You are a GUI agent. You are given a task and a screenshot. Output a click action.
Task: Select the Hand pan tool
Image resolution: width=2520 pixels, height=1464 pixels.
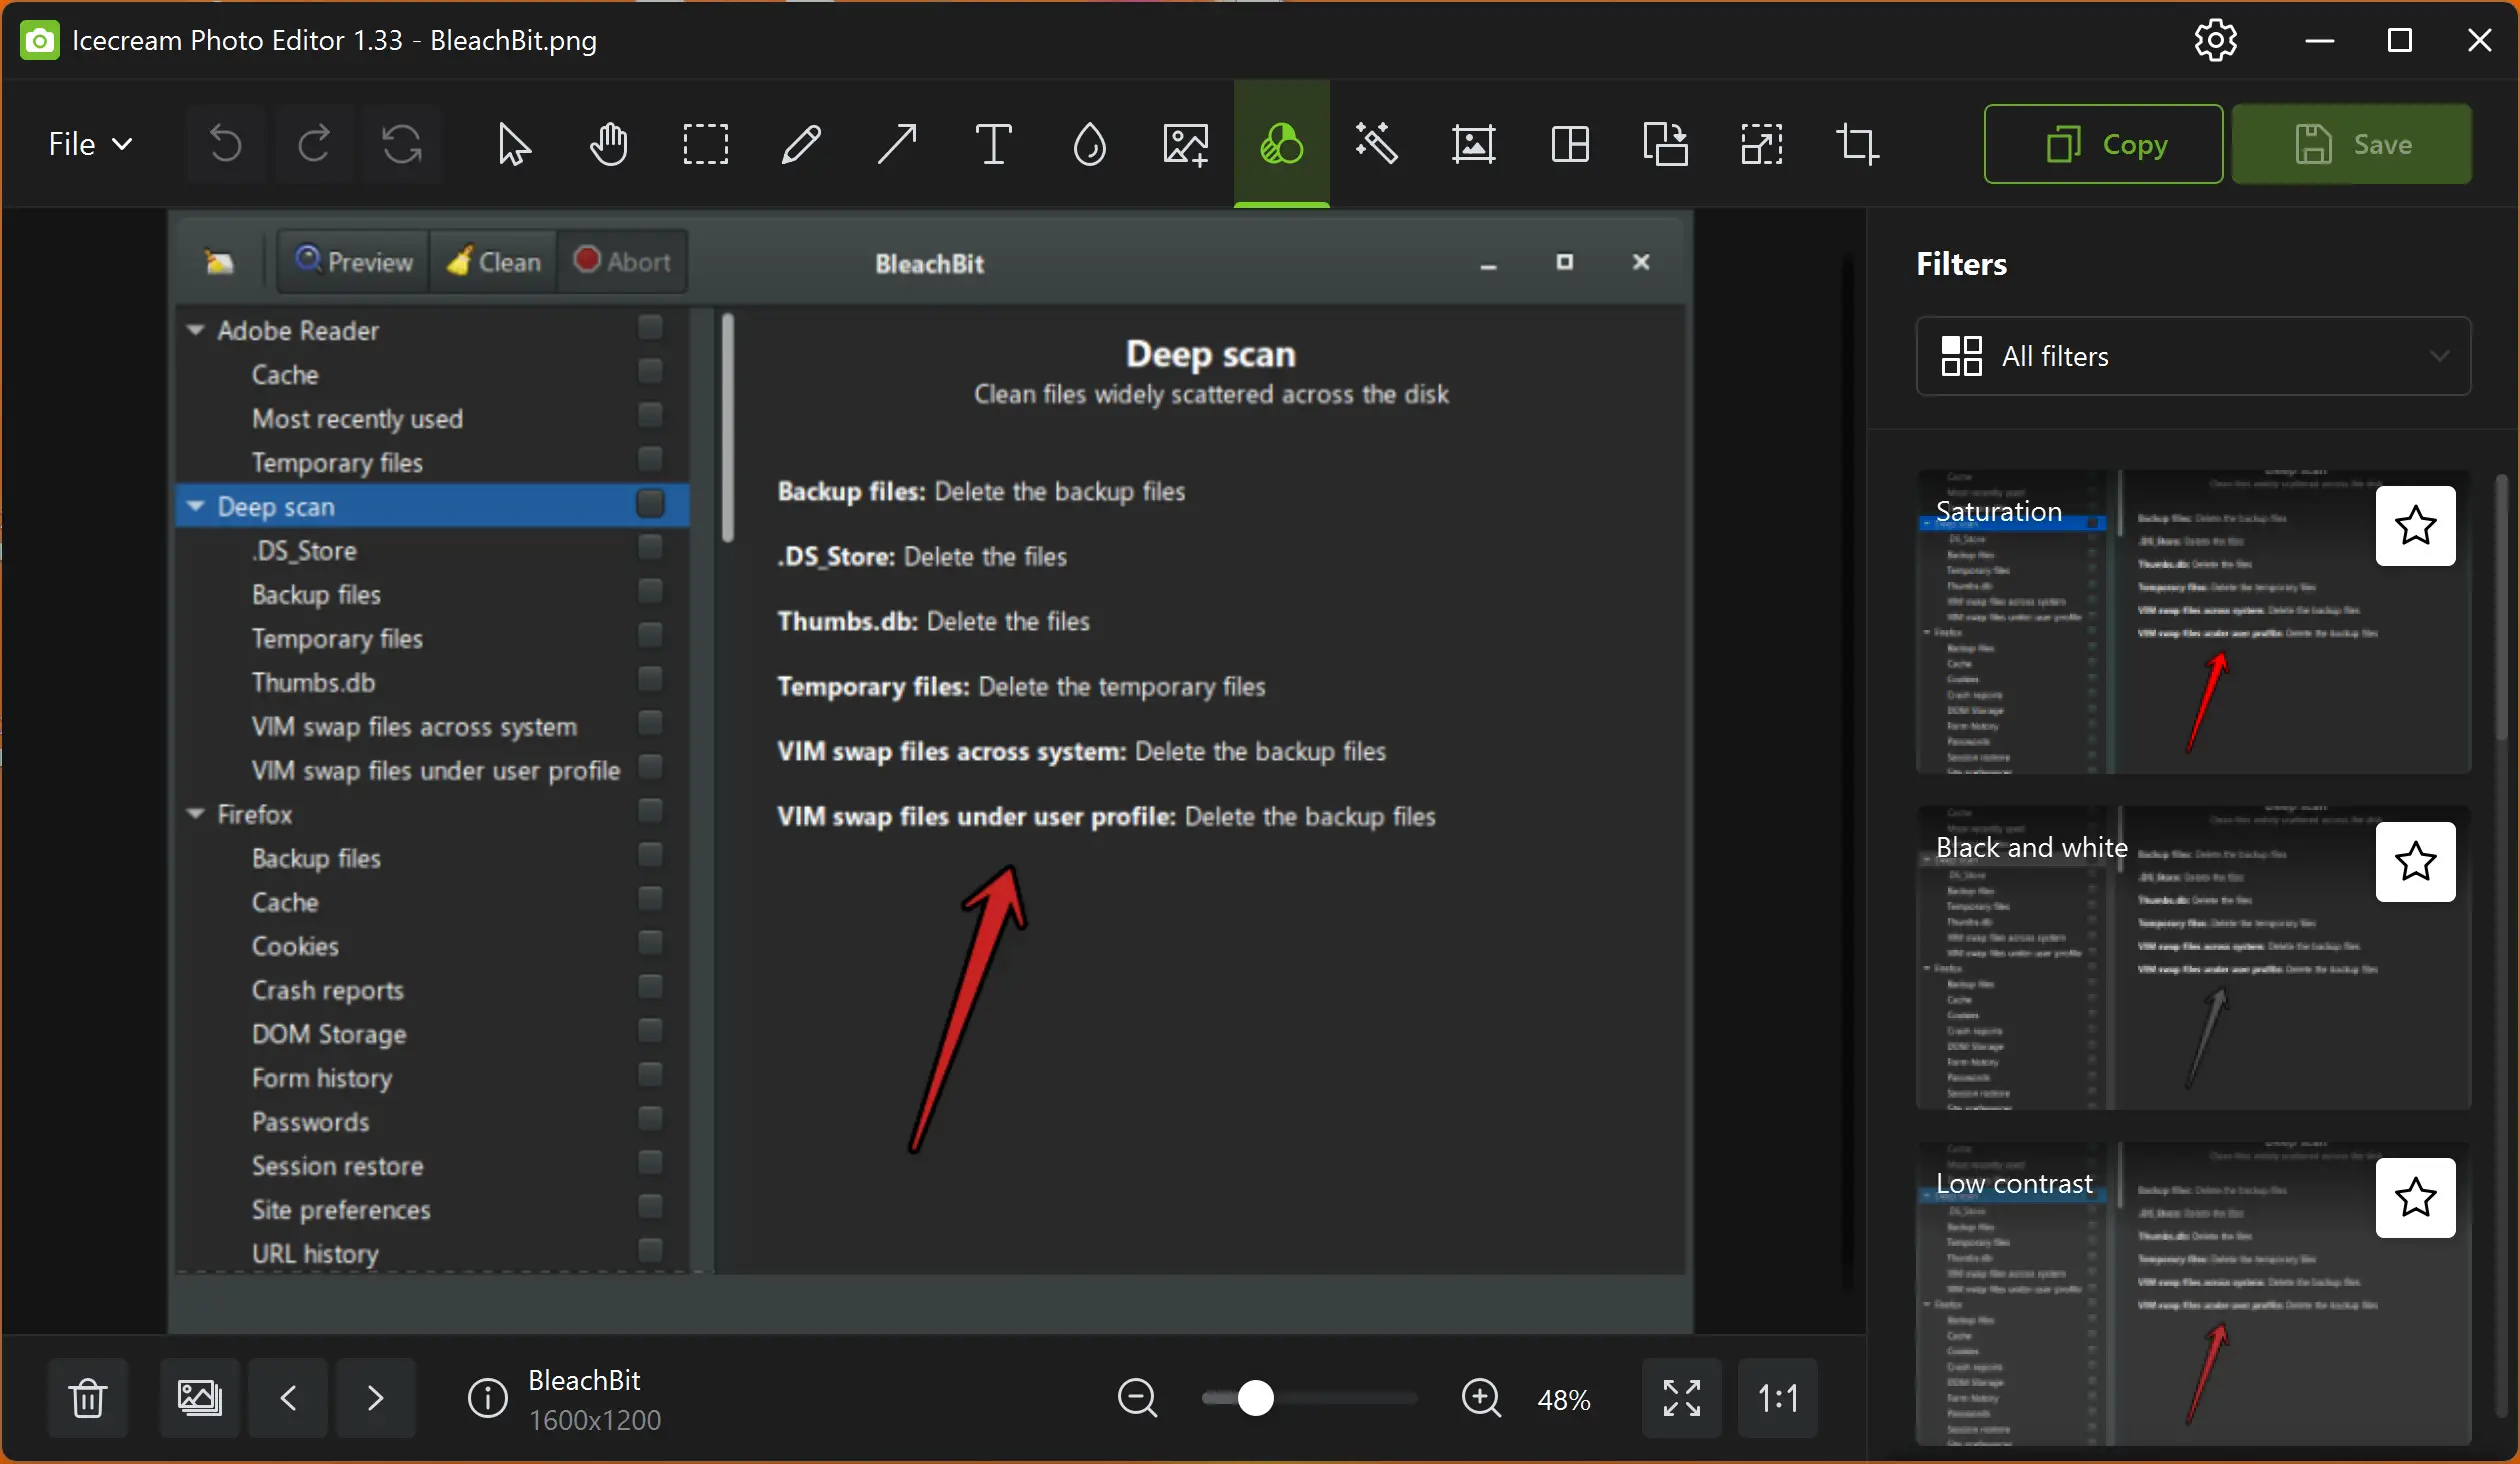(x=609, y=144)
